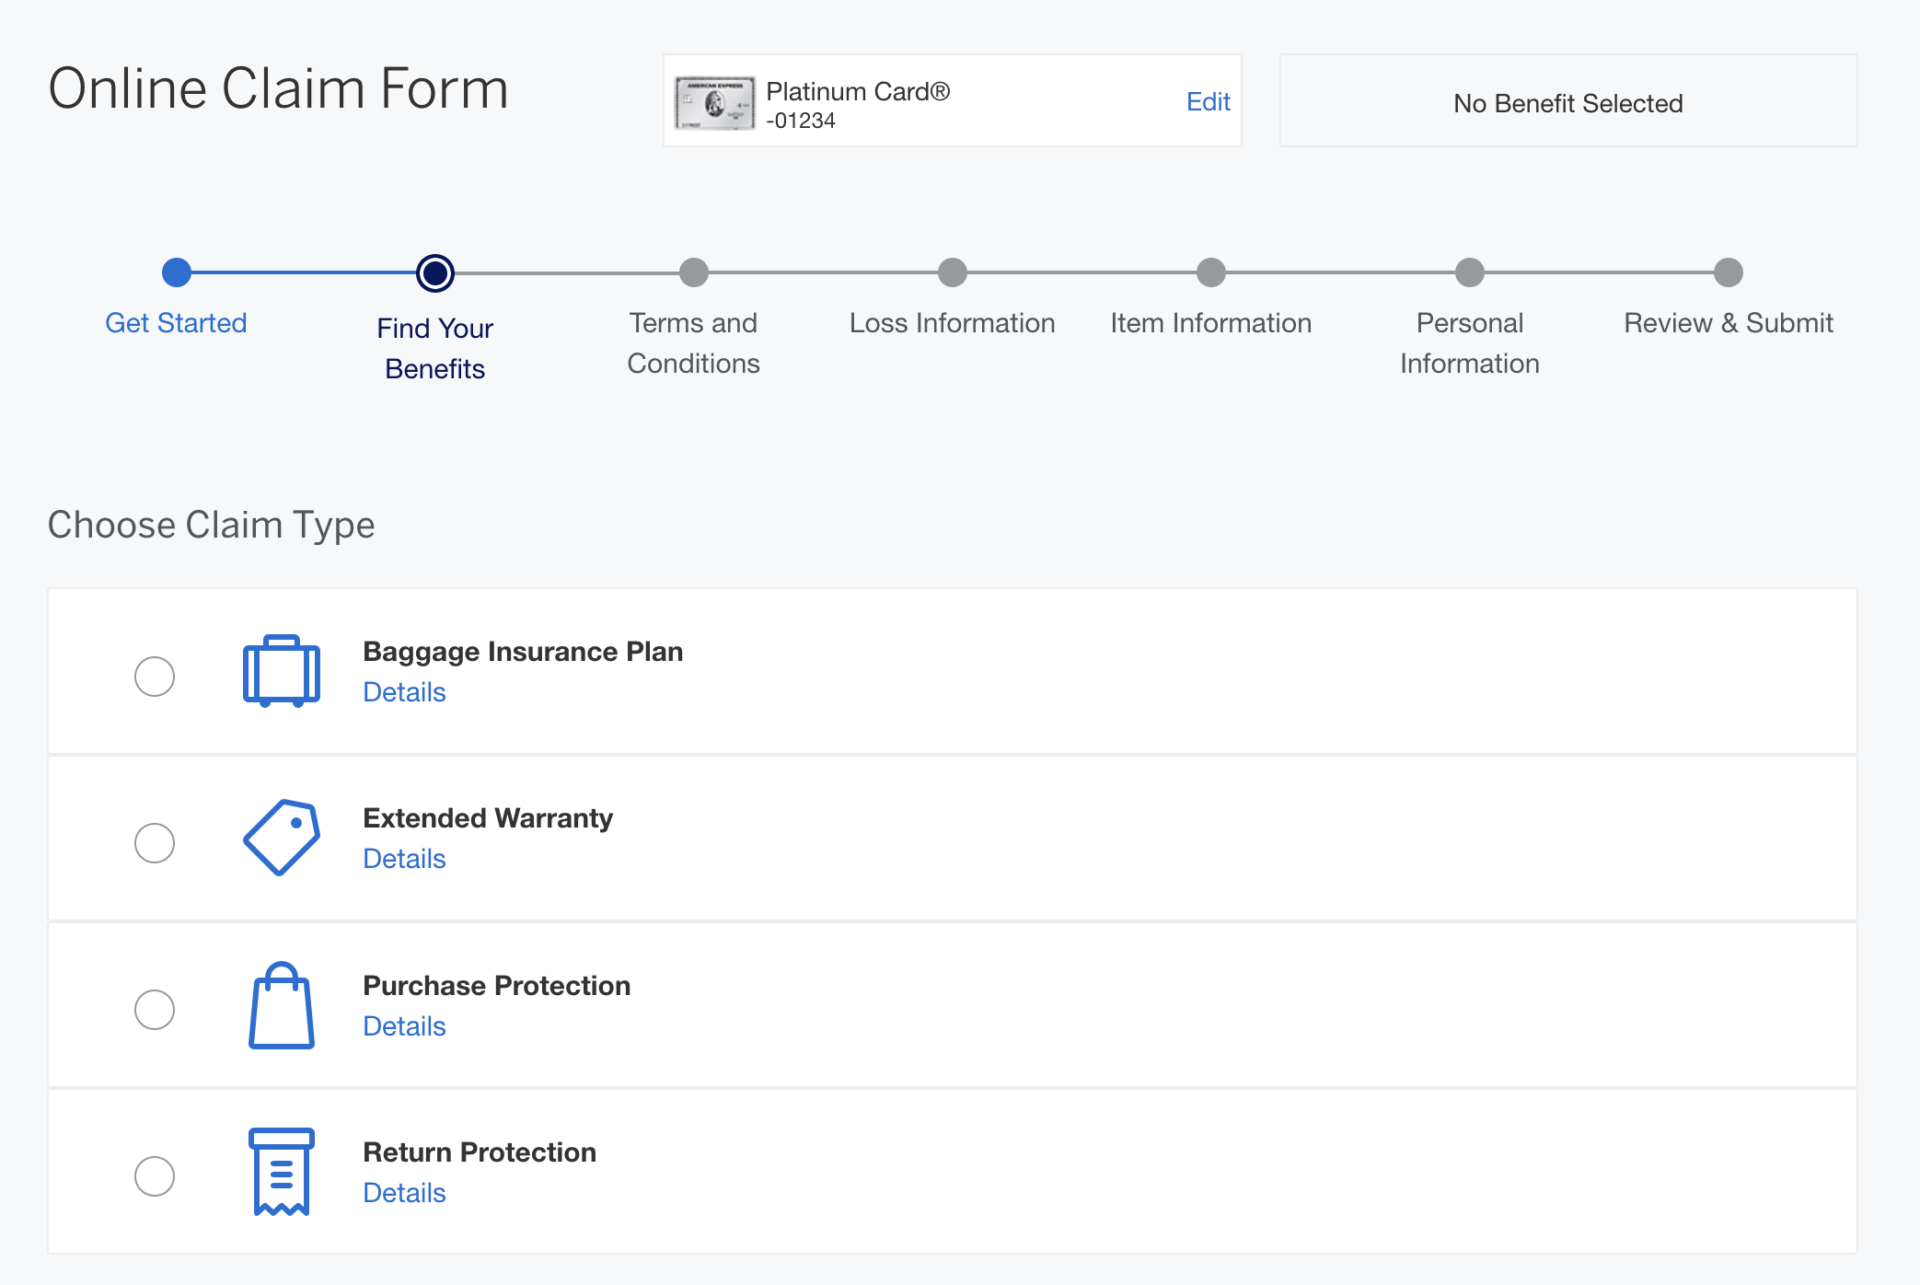Click the Edit link for the selected card

tap(1208, 101)
